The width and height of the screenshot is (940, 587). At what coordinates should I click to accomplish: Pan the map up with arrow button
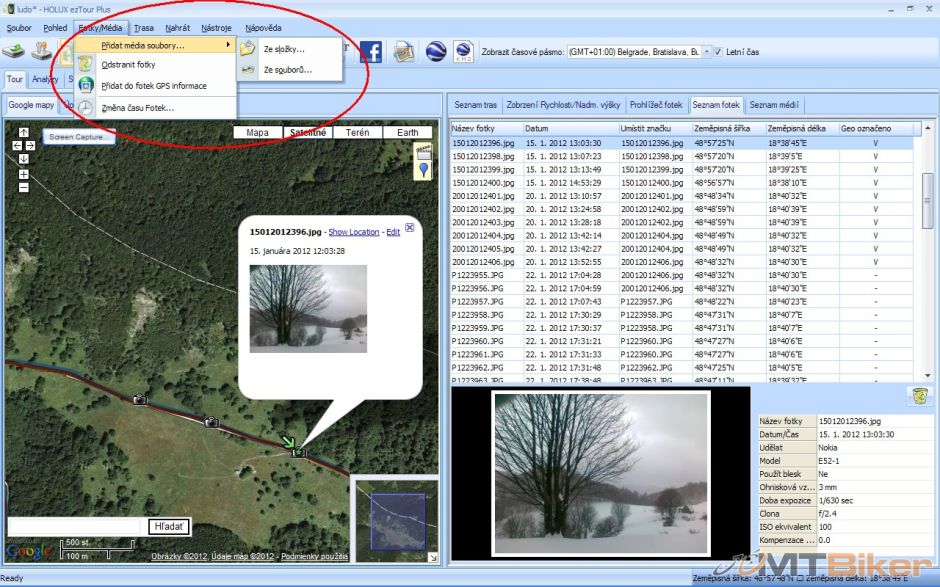[24, 133]
